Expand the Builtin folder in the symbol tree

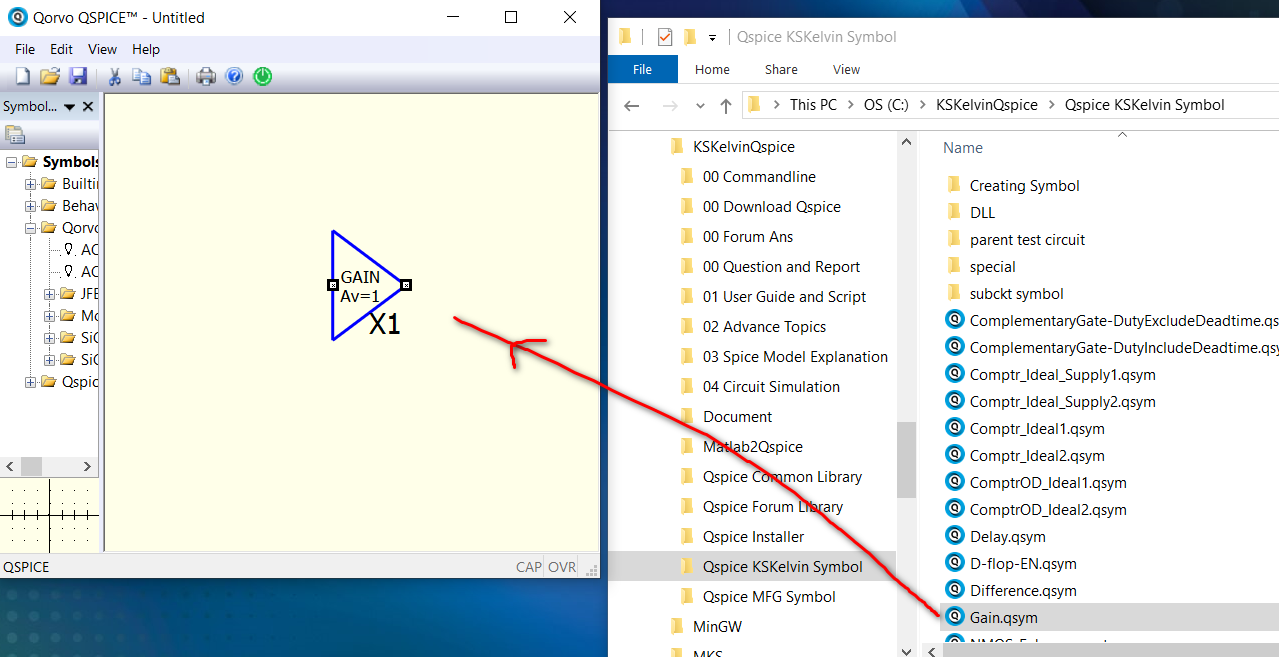click(x=28, y=183)
